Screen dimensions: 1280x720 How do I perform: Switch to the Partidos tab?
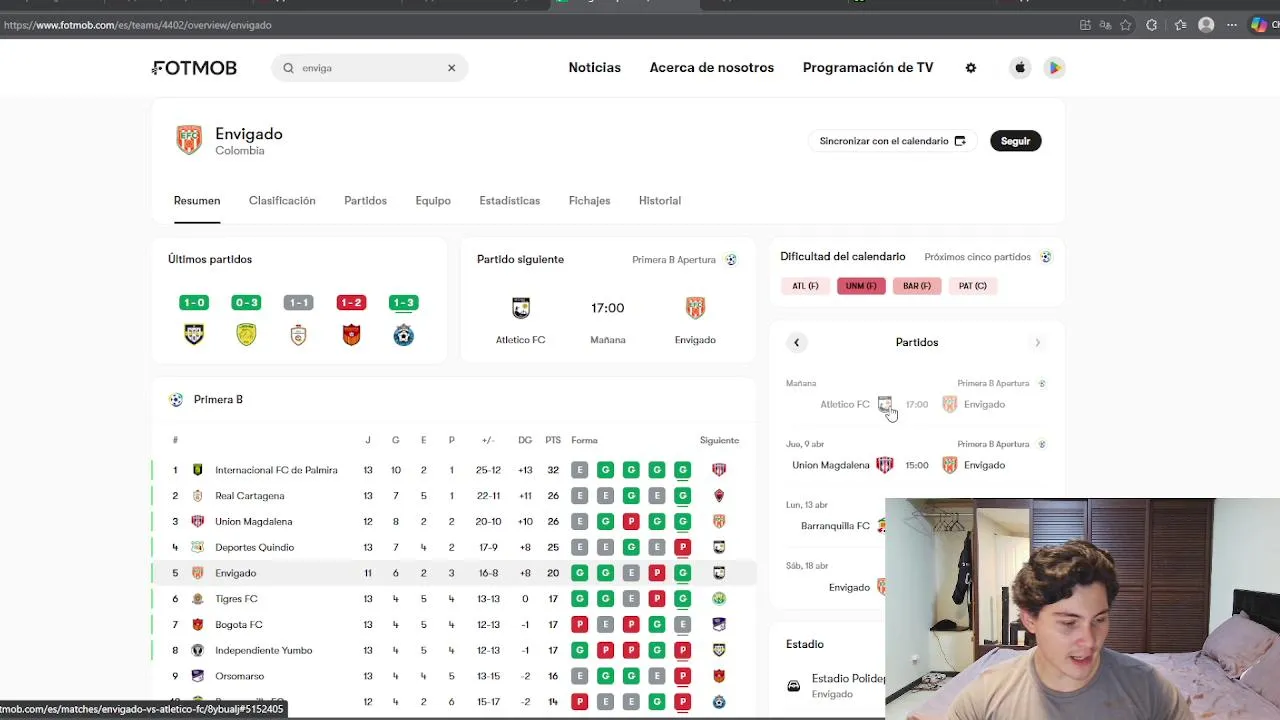[x=365, y=201]
